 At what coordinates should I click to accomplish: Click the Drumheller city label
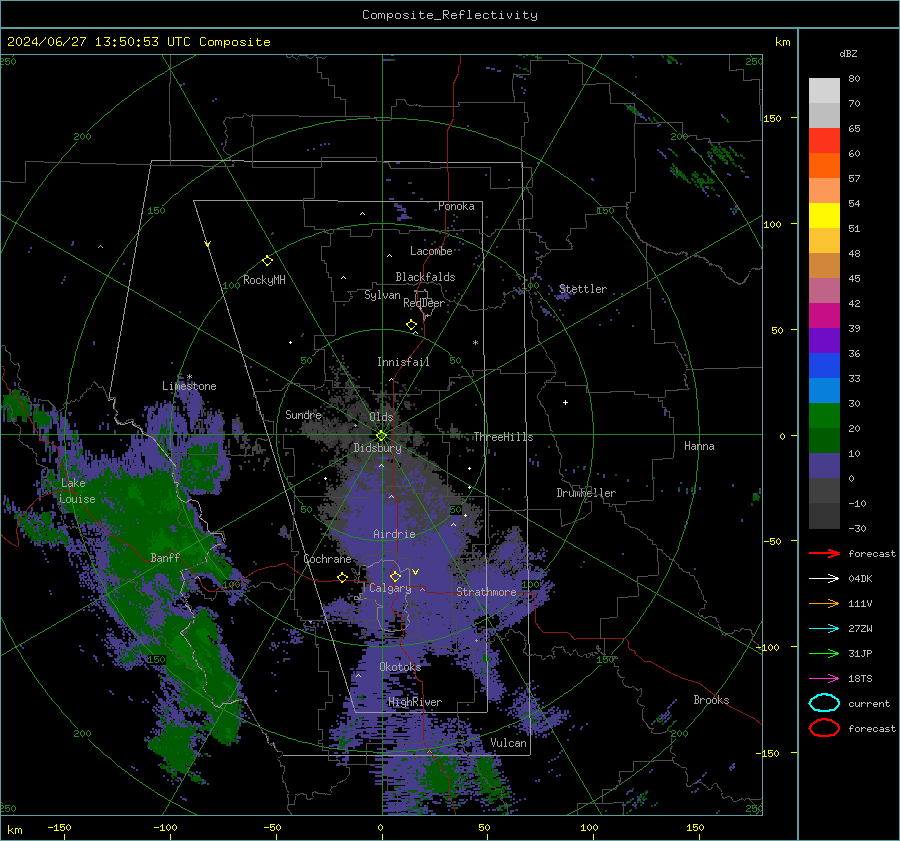pos(586,493)
